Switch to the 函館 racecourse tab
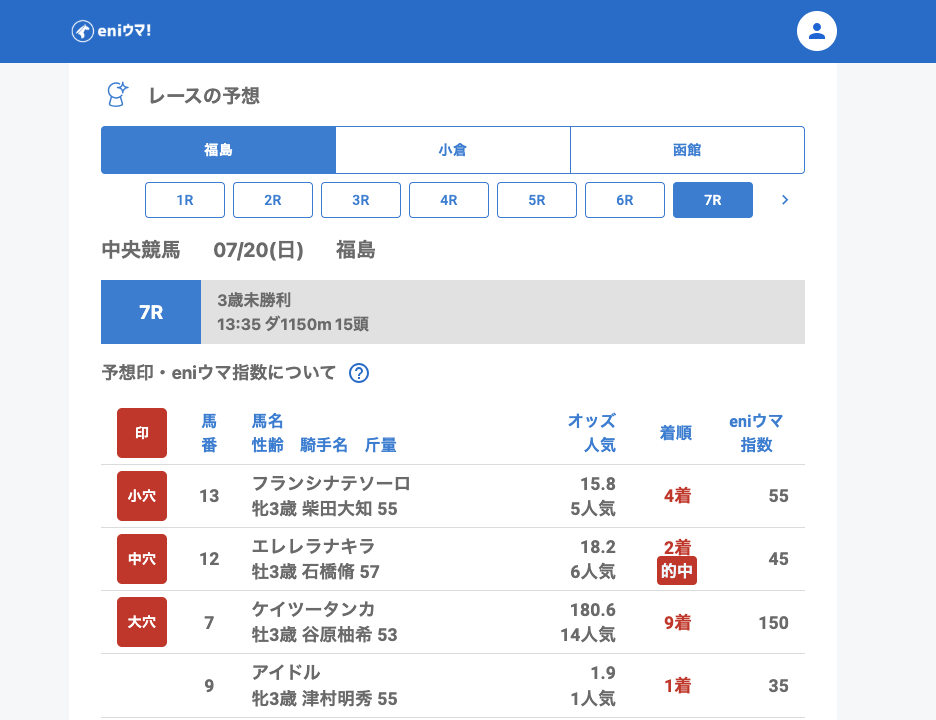The width and height of the screenshot is (936, 720). click(x=687, y=150)
